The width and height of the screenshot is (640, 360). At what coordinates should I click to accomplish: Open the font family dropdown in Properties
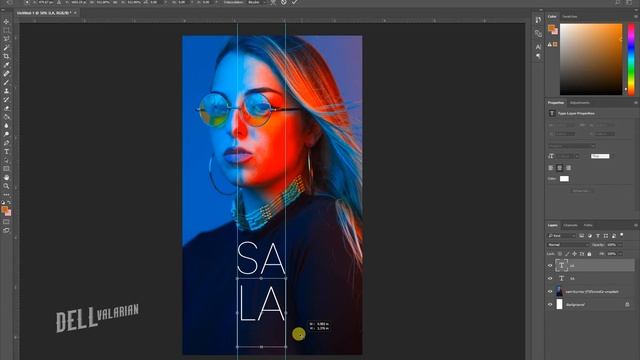point(571,146)
